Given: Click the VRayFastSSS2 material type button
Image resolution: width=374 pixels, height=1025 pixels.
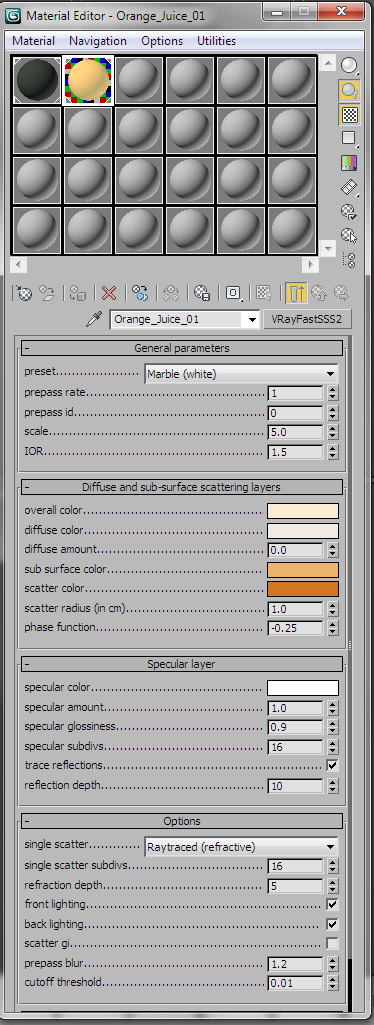Looking at the screenshot, I should (x=307, y=320).
